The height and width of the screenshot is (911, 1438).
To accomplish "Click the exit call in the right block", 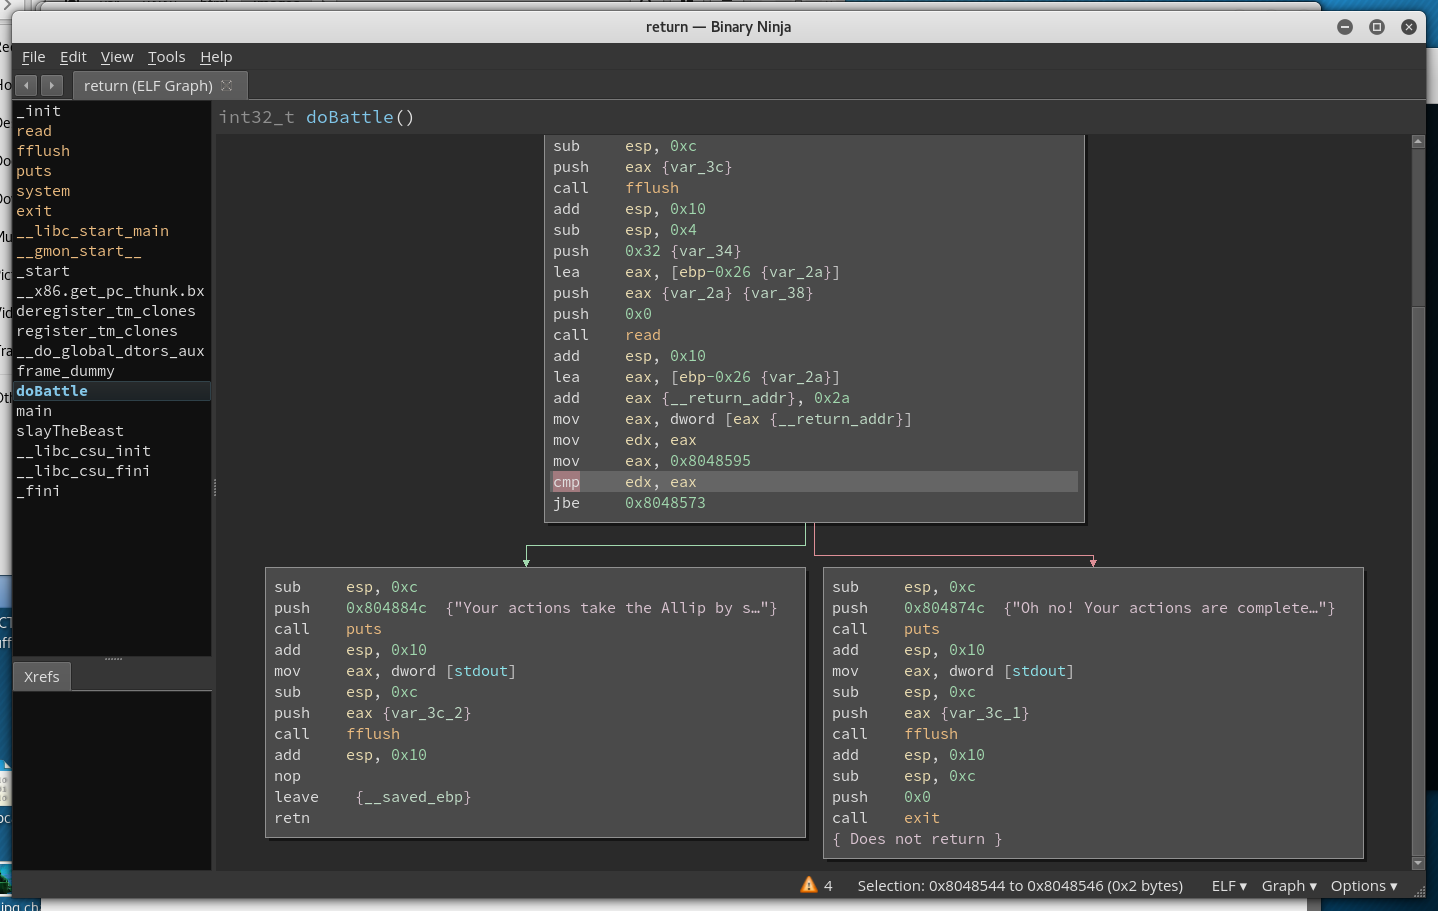I will tap(921, 818).
